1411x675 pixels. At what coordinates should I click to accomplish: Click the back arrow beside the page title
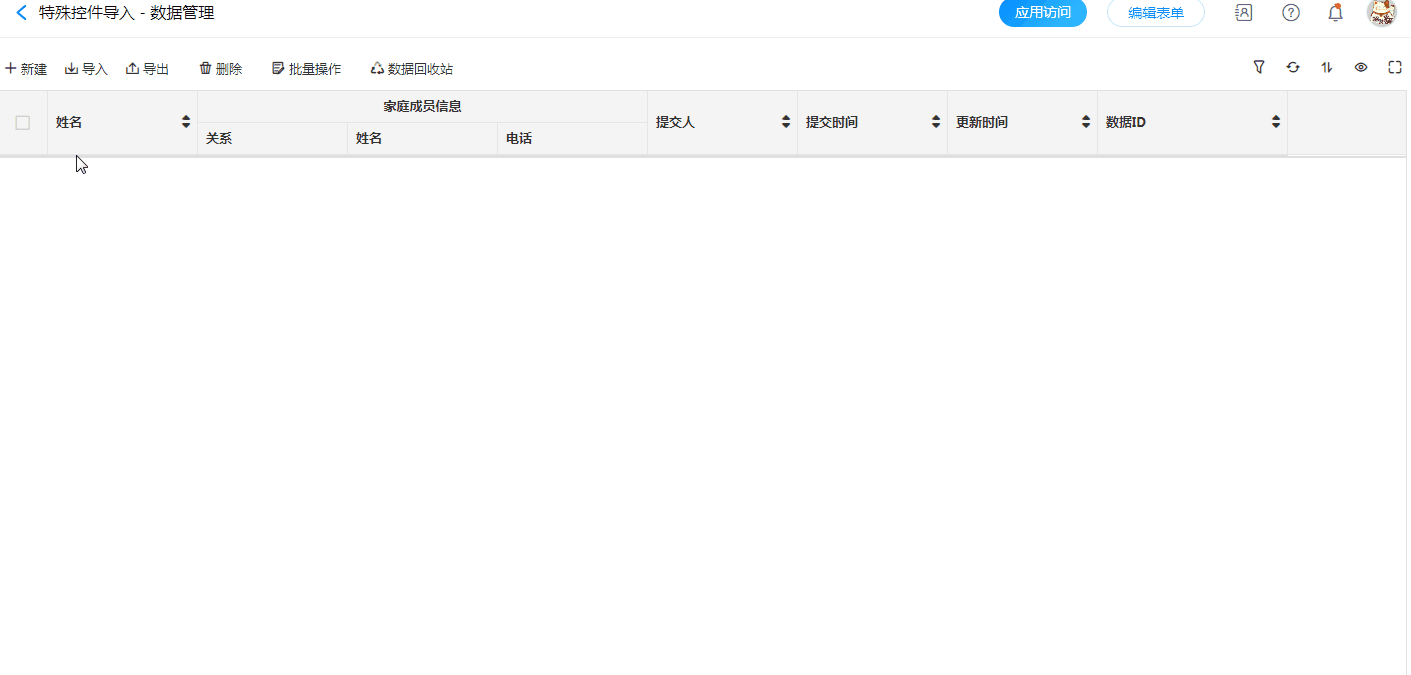tap(21, 13)
